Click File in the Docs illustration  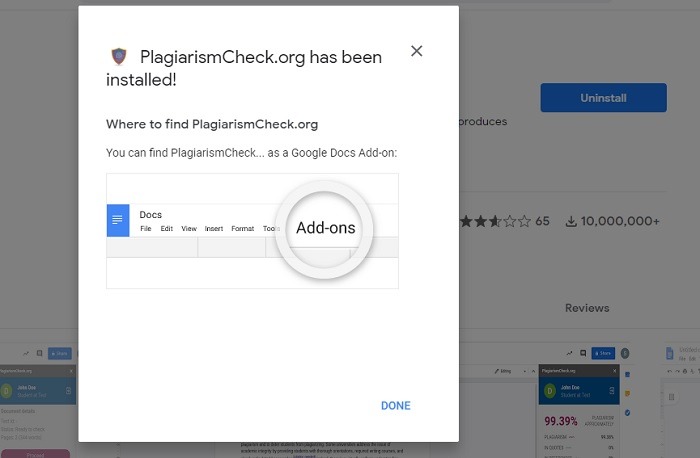(146, 229)
